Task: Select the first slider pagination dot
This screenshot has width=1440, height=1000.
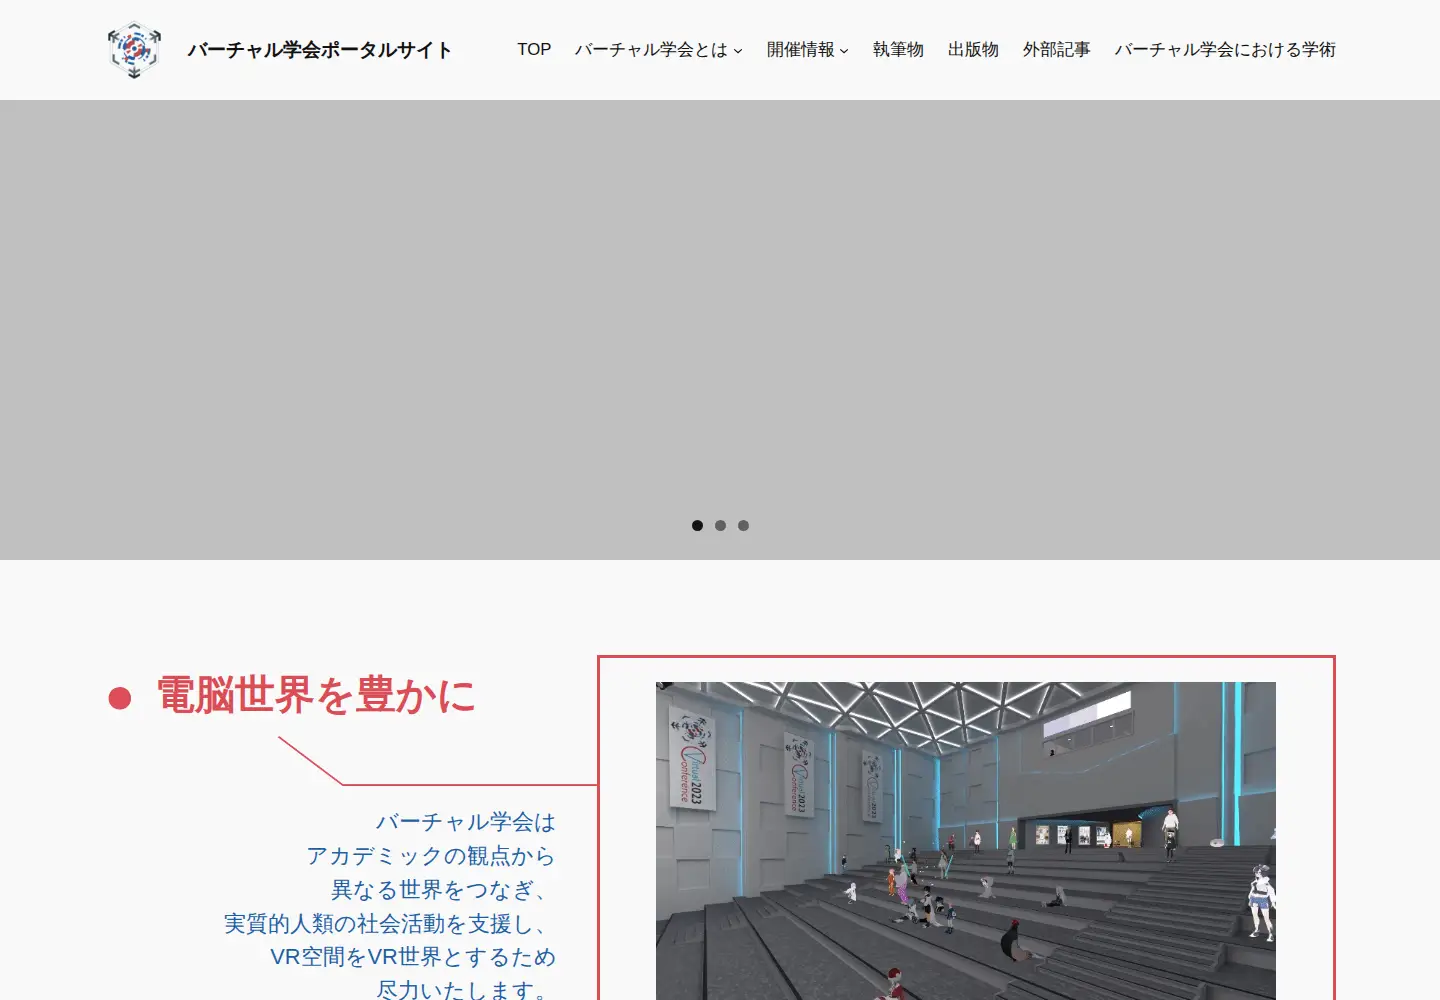Action: [697, 525]
